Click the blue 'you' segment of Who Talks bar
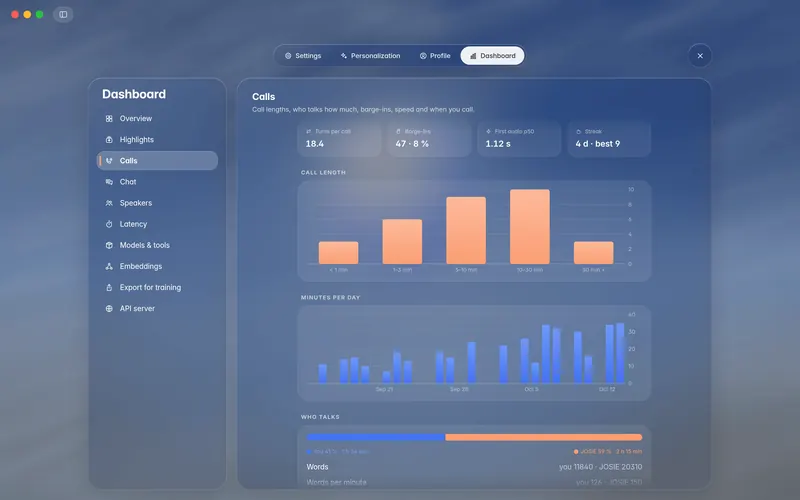Viewport: 800px width, 500px height. coord(376,437)
